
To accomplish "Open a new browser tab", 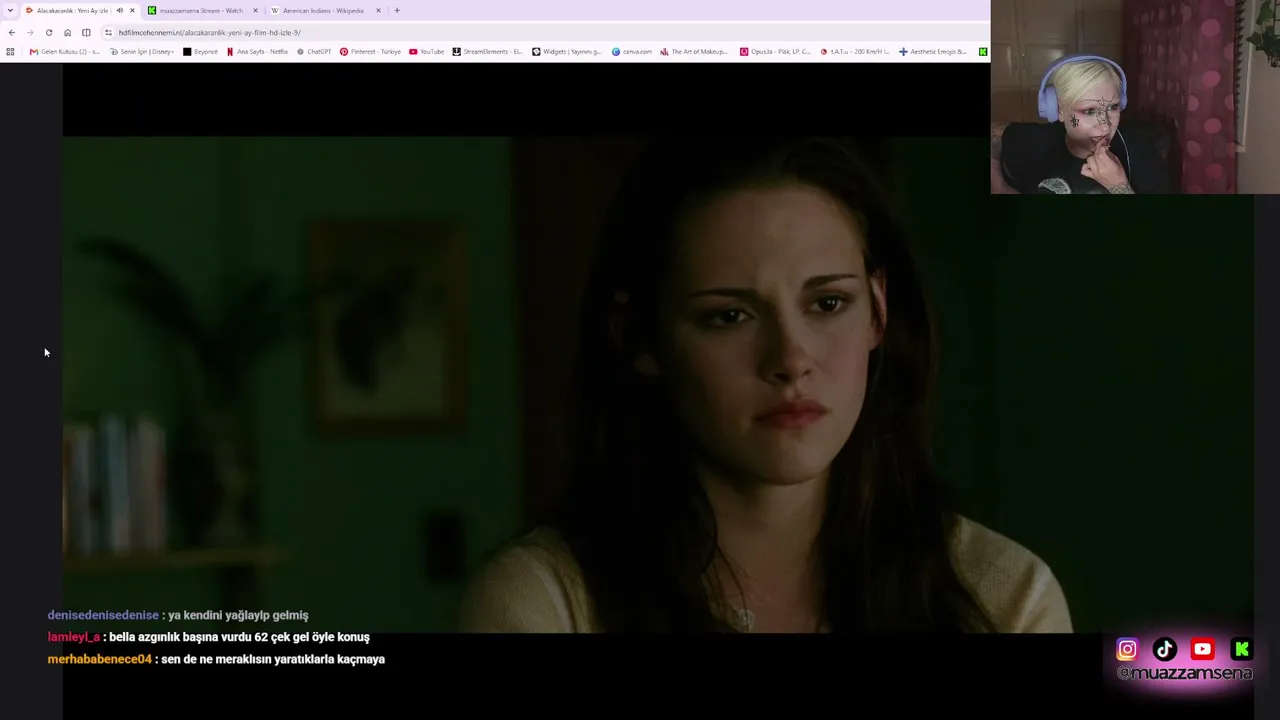I will pyautogui.click(x=397, y=10).
